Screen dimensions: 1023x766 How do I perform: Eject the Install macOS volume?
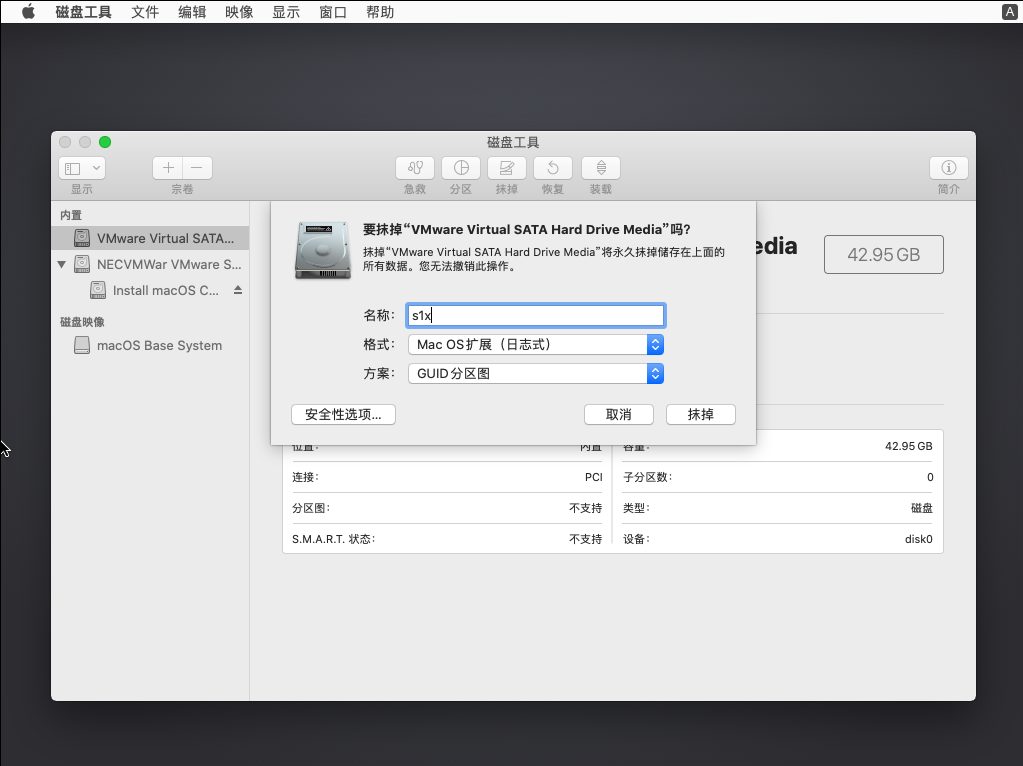pos(238,290)
